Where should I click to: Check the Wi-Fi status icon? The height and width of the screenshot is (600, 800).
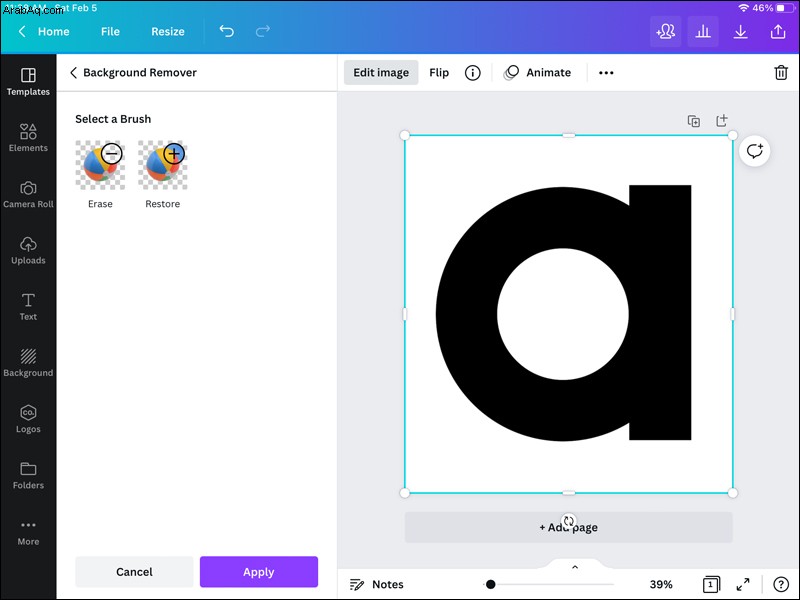743,8
